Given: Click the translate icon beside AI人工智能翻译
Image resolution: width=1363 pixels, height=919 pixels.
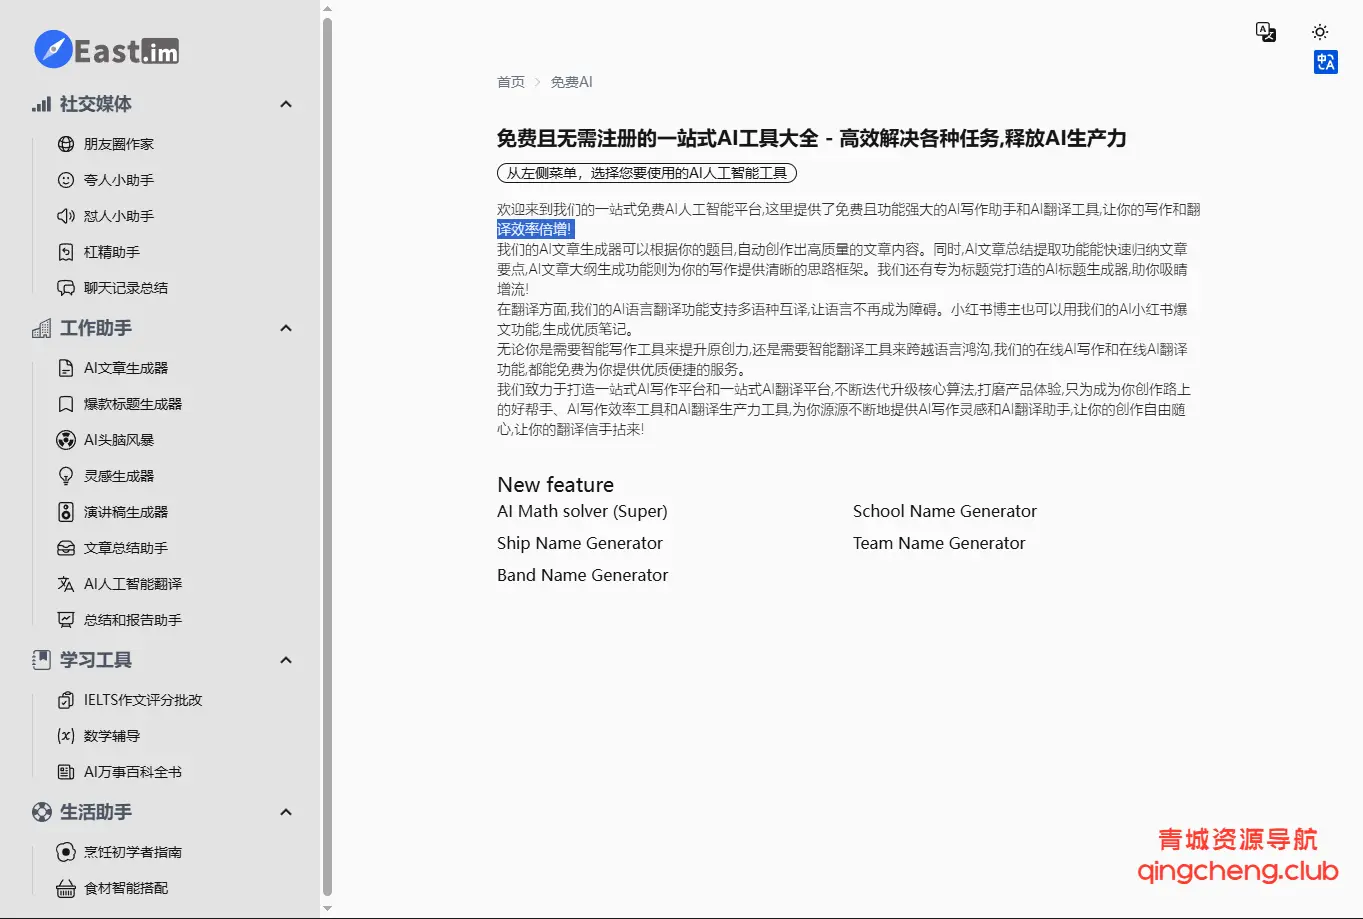Looking at the screenshot, I should [x=66, y=584].
